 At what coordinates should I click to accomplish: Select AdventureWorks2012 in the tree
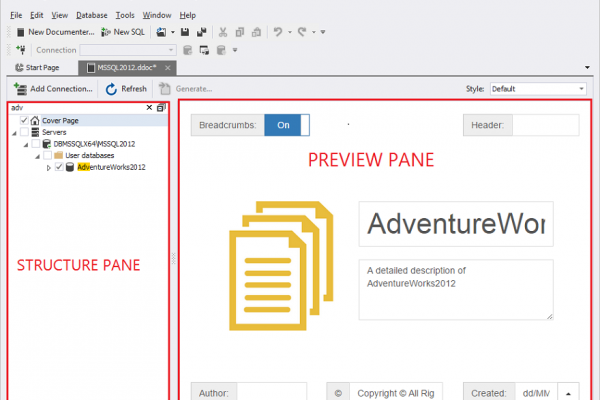point(111,167)
